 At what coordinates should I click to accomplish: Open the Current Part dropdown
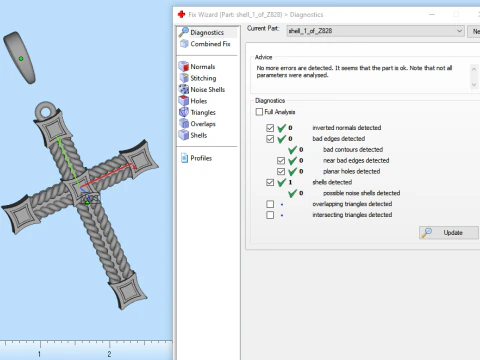(375, 31)
